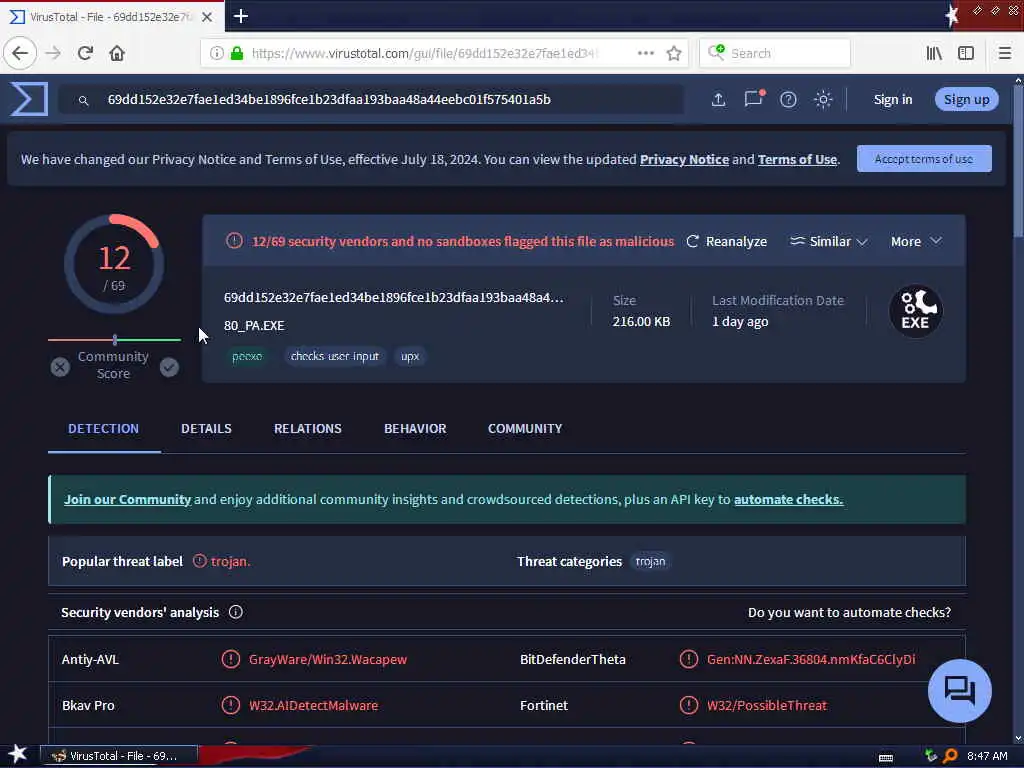Click the 12/69 detection score gauge
Viewport: 1024px width, 768px height.
(114, 264)
